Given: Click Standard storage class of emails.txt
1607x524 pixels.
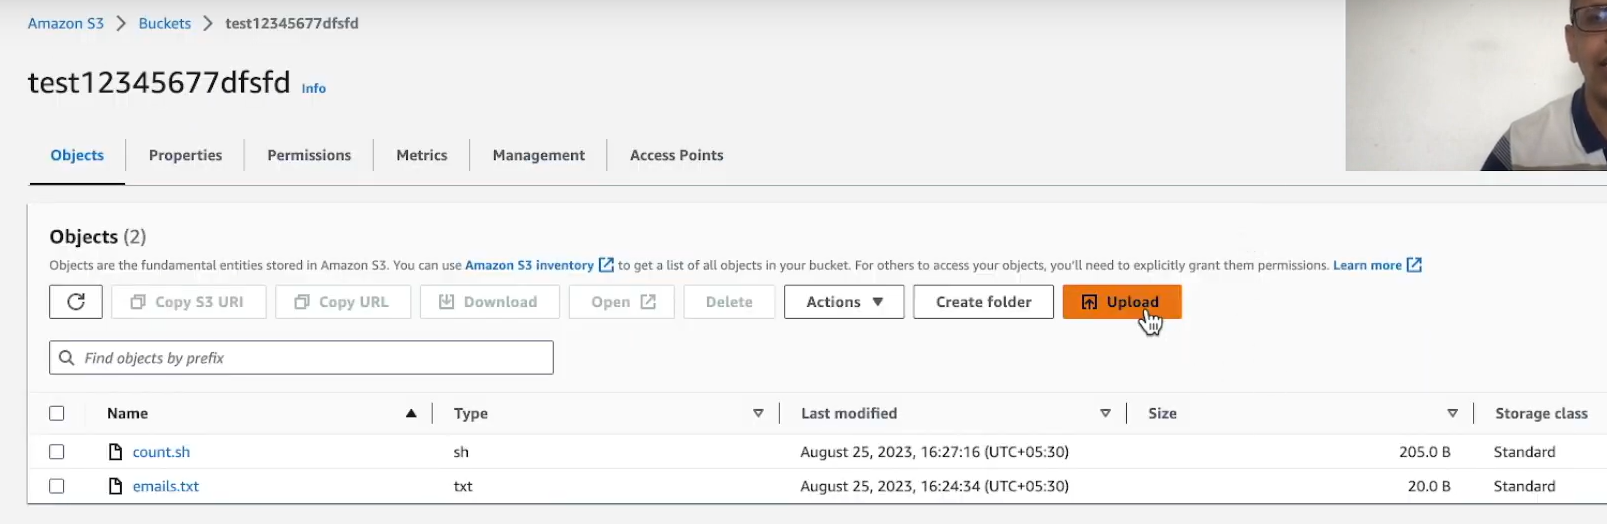Looking at the screenshot, I should point(1524,486).
